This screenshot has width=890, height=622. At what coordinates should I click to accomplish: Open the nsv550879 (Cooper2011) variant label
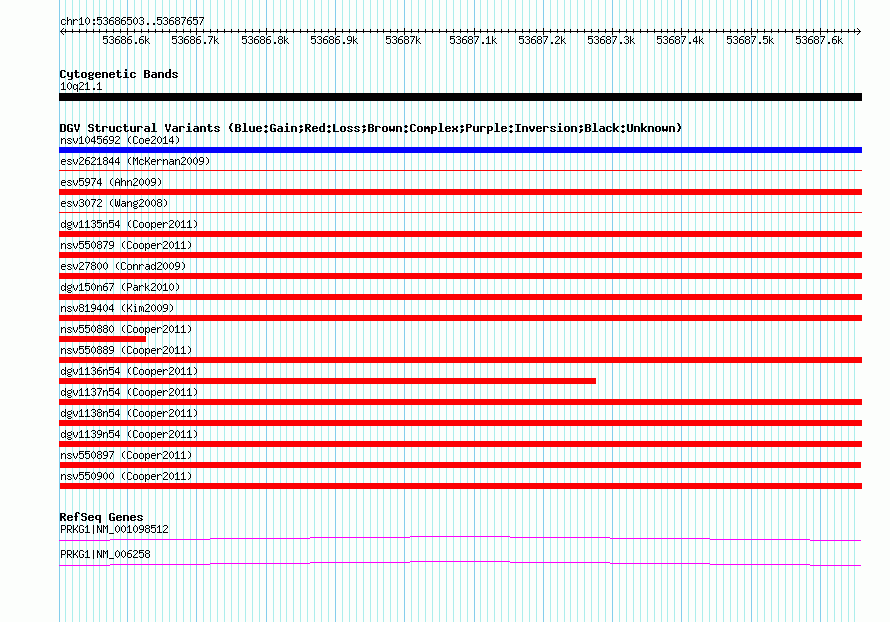coord(126,245)
